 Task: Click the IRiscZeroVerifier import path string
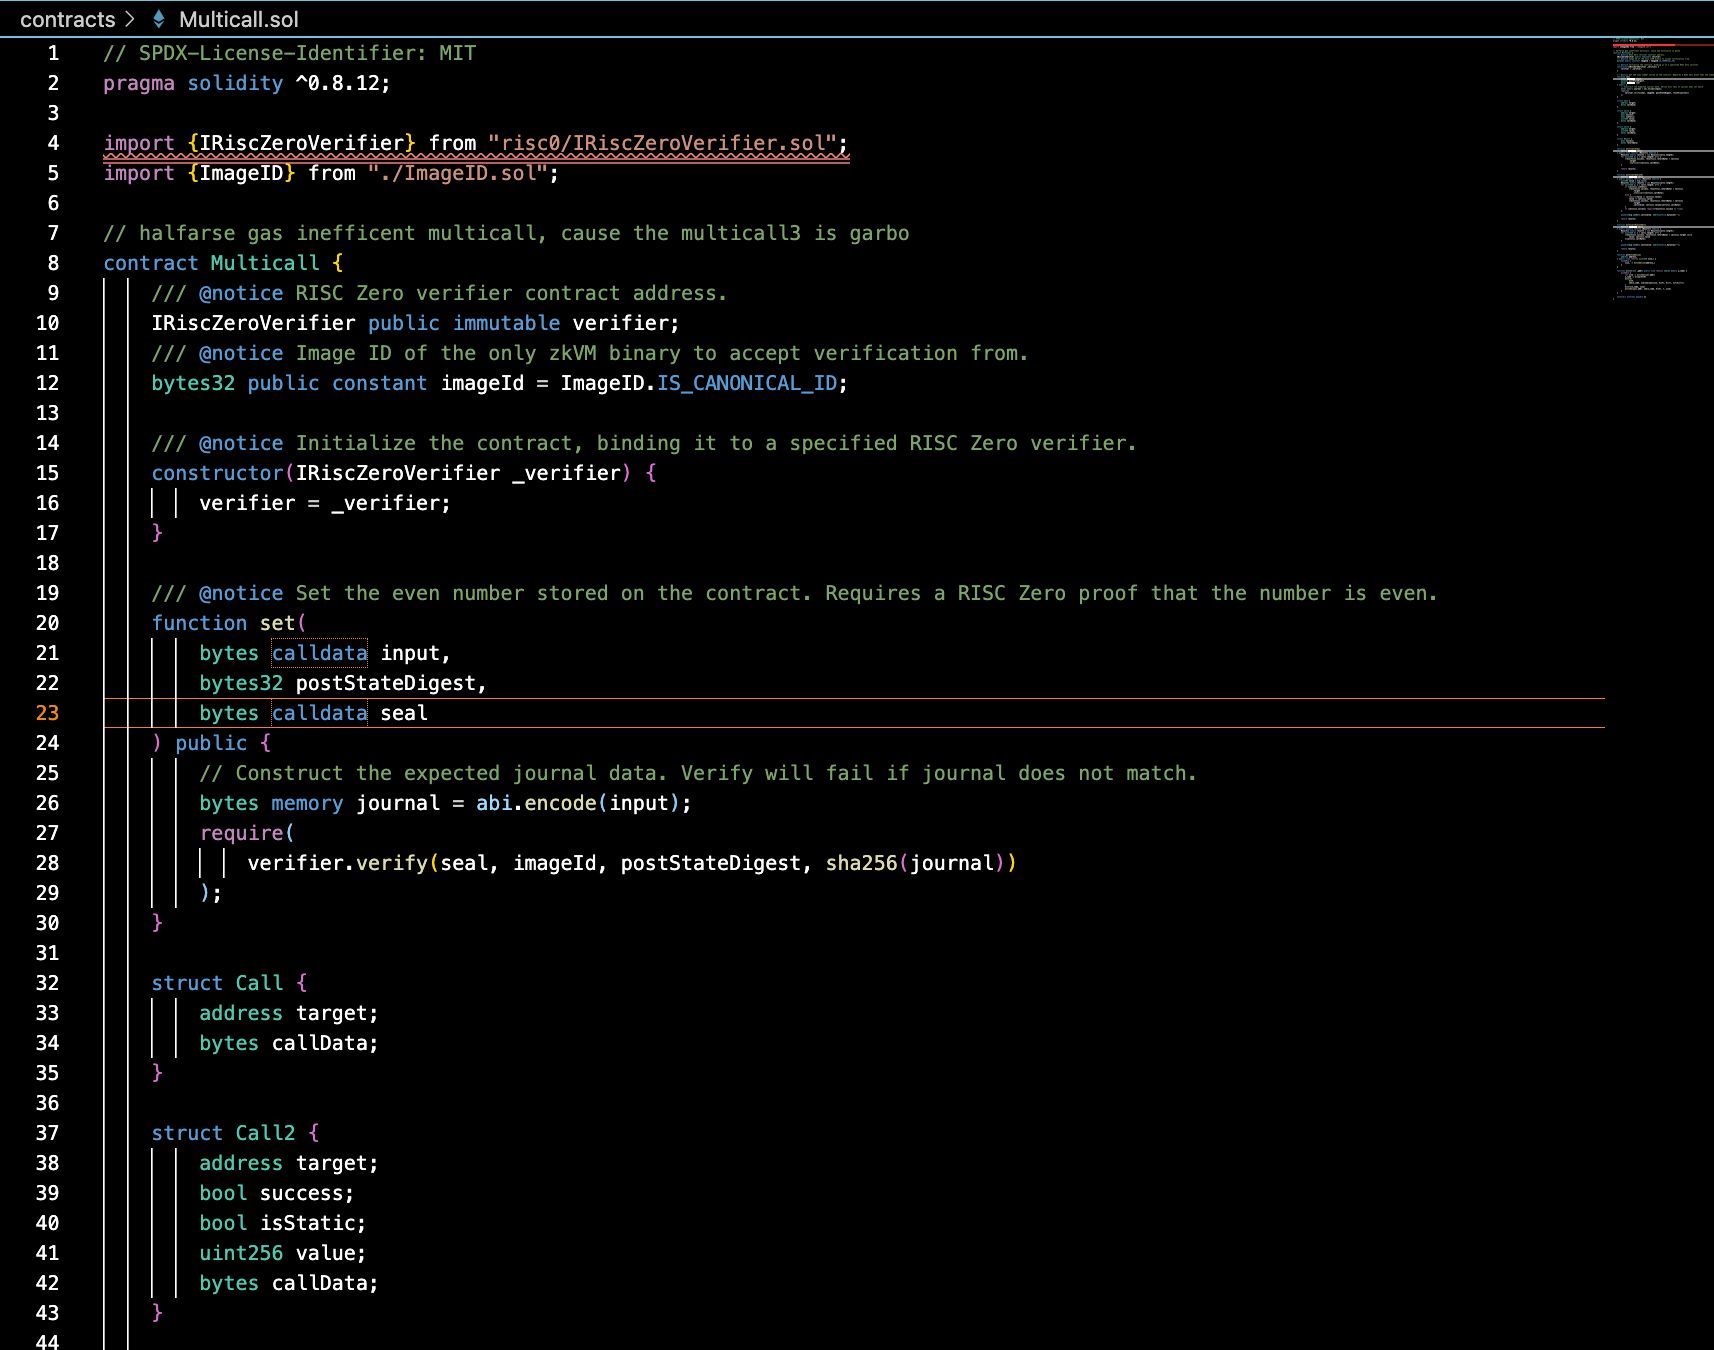[661, 143]
